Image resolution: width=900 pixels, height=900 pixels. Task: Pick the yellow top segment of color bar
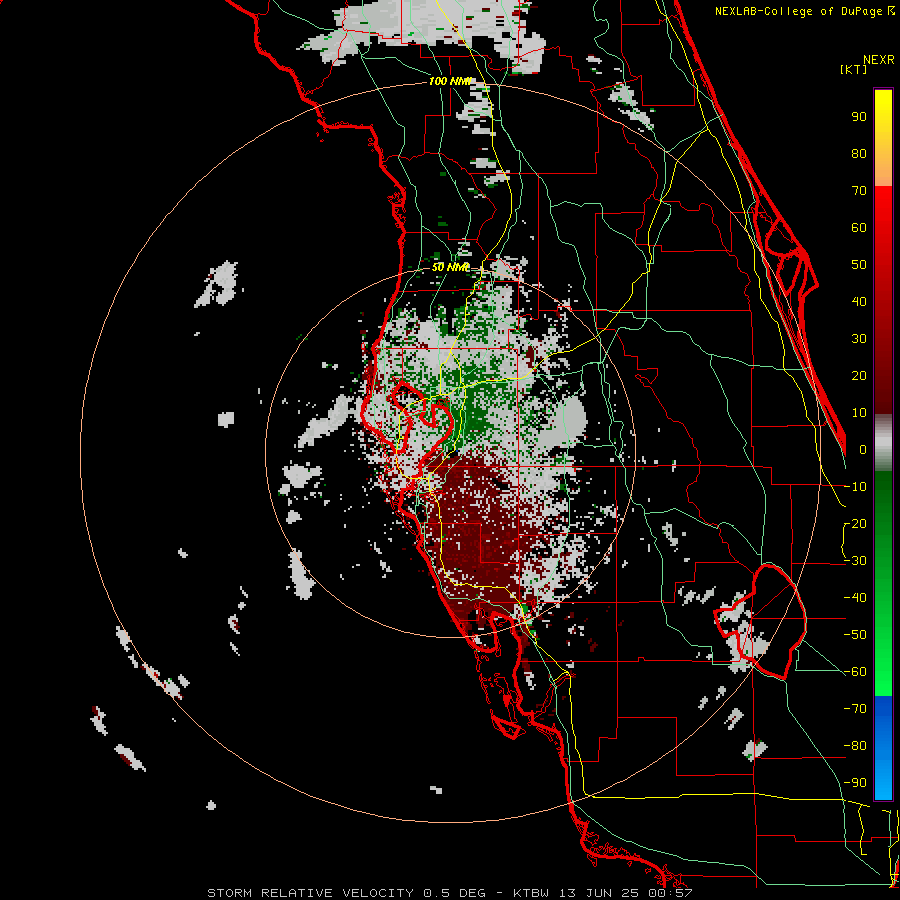(x=883, y=138)
